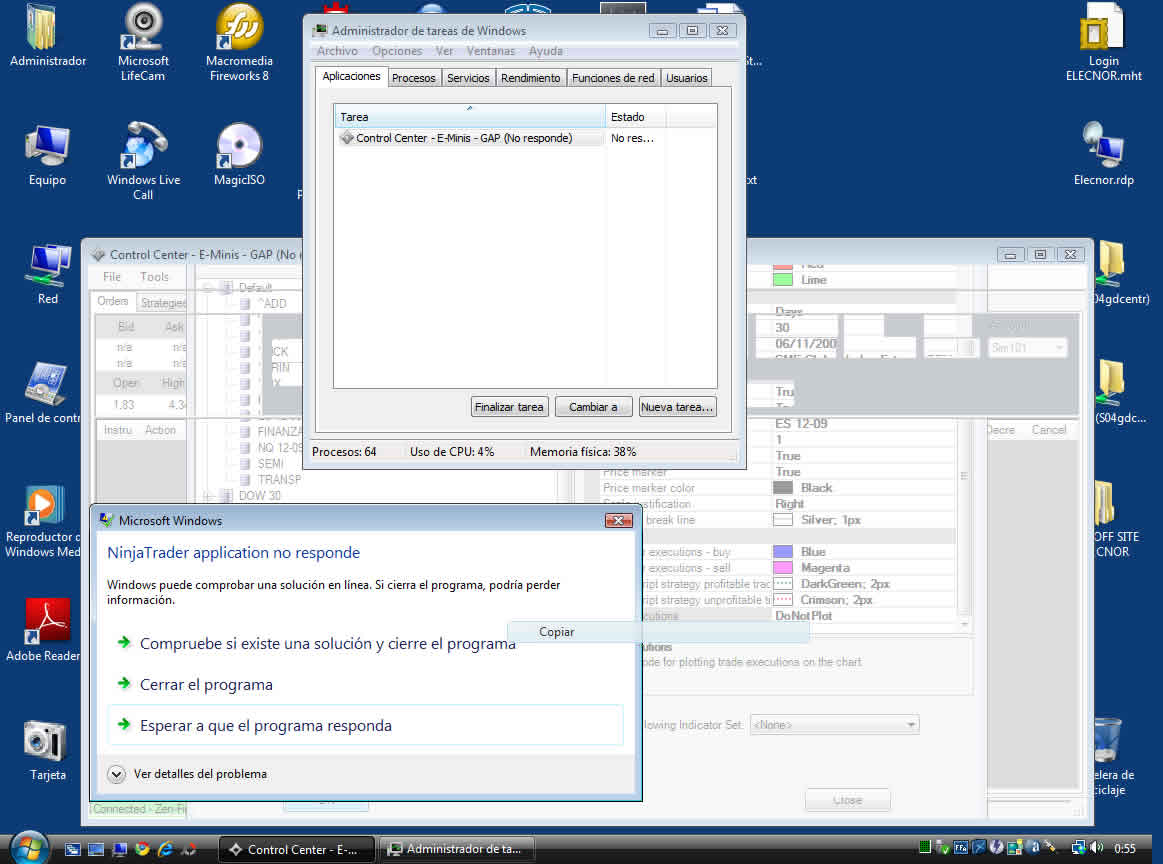Click the taskbar clock showing 0:55
The width and height of the screenshot is (1163, 864).
[x=1124, y=848]
